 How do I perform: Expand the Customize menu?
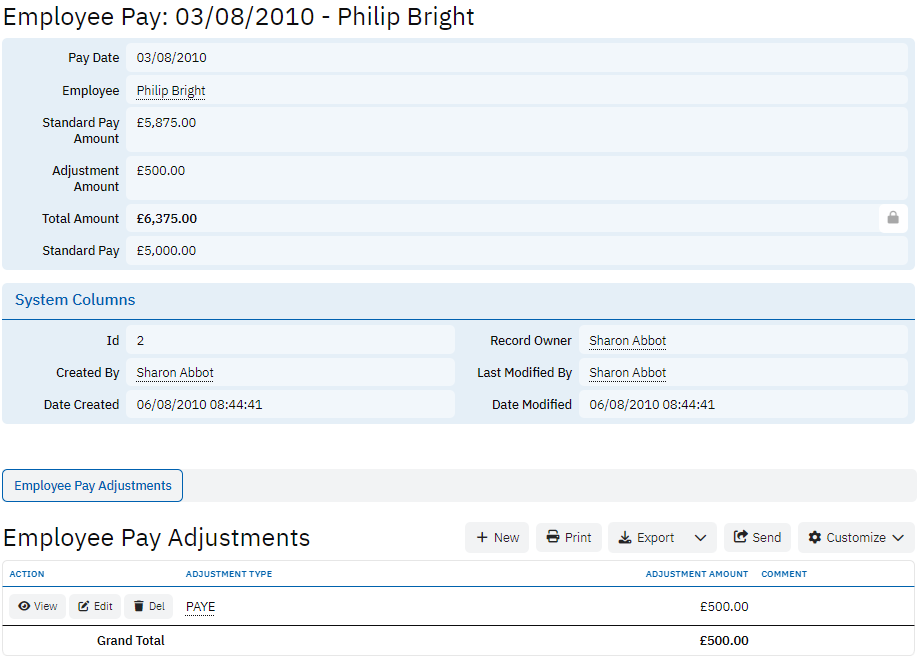point(856,538)
